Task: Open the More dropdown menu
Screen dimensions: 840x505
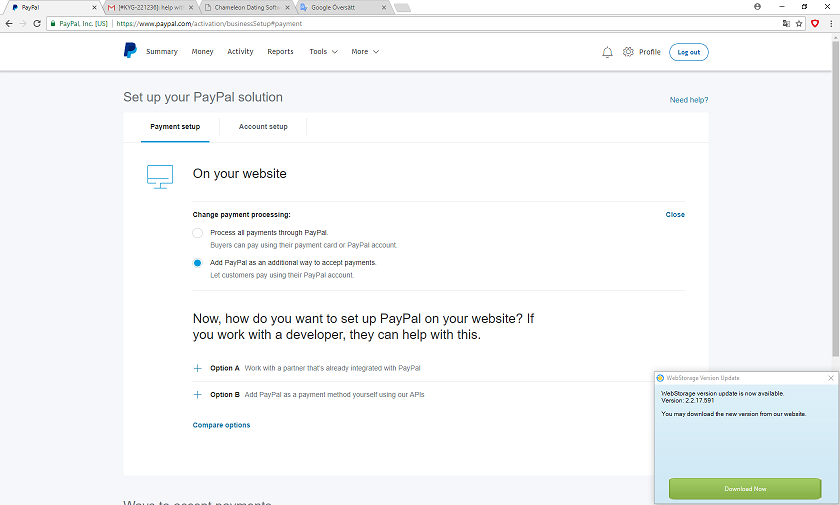Action: (x=365, y=51)
